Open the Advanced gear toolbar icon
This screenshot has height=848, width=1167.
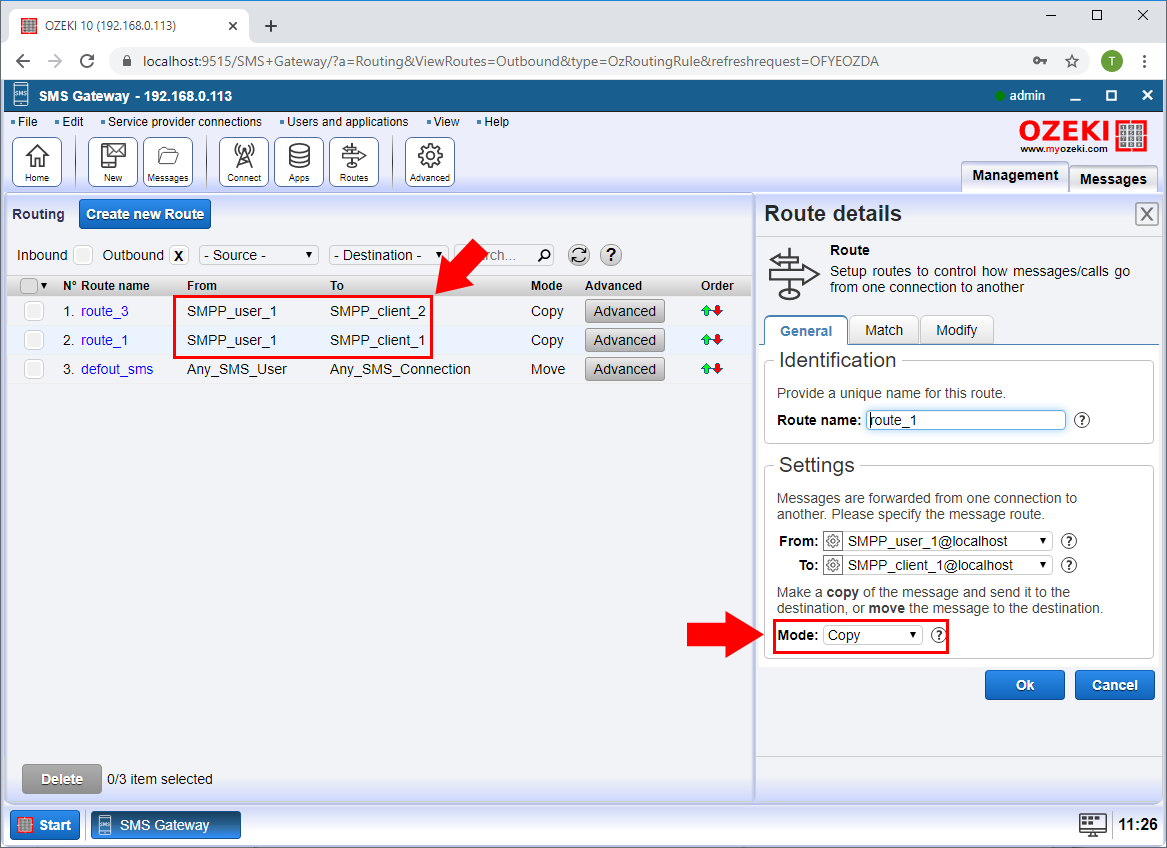[430, 162]
